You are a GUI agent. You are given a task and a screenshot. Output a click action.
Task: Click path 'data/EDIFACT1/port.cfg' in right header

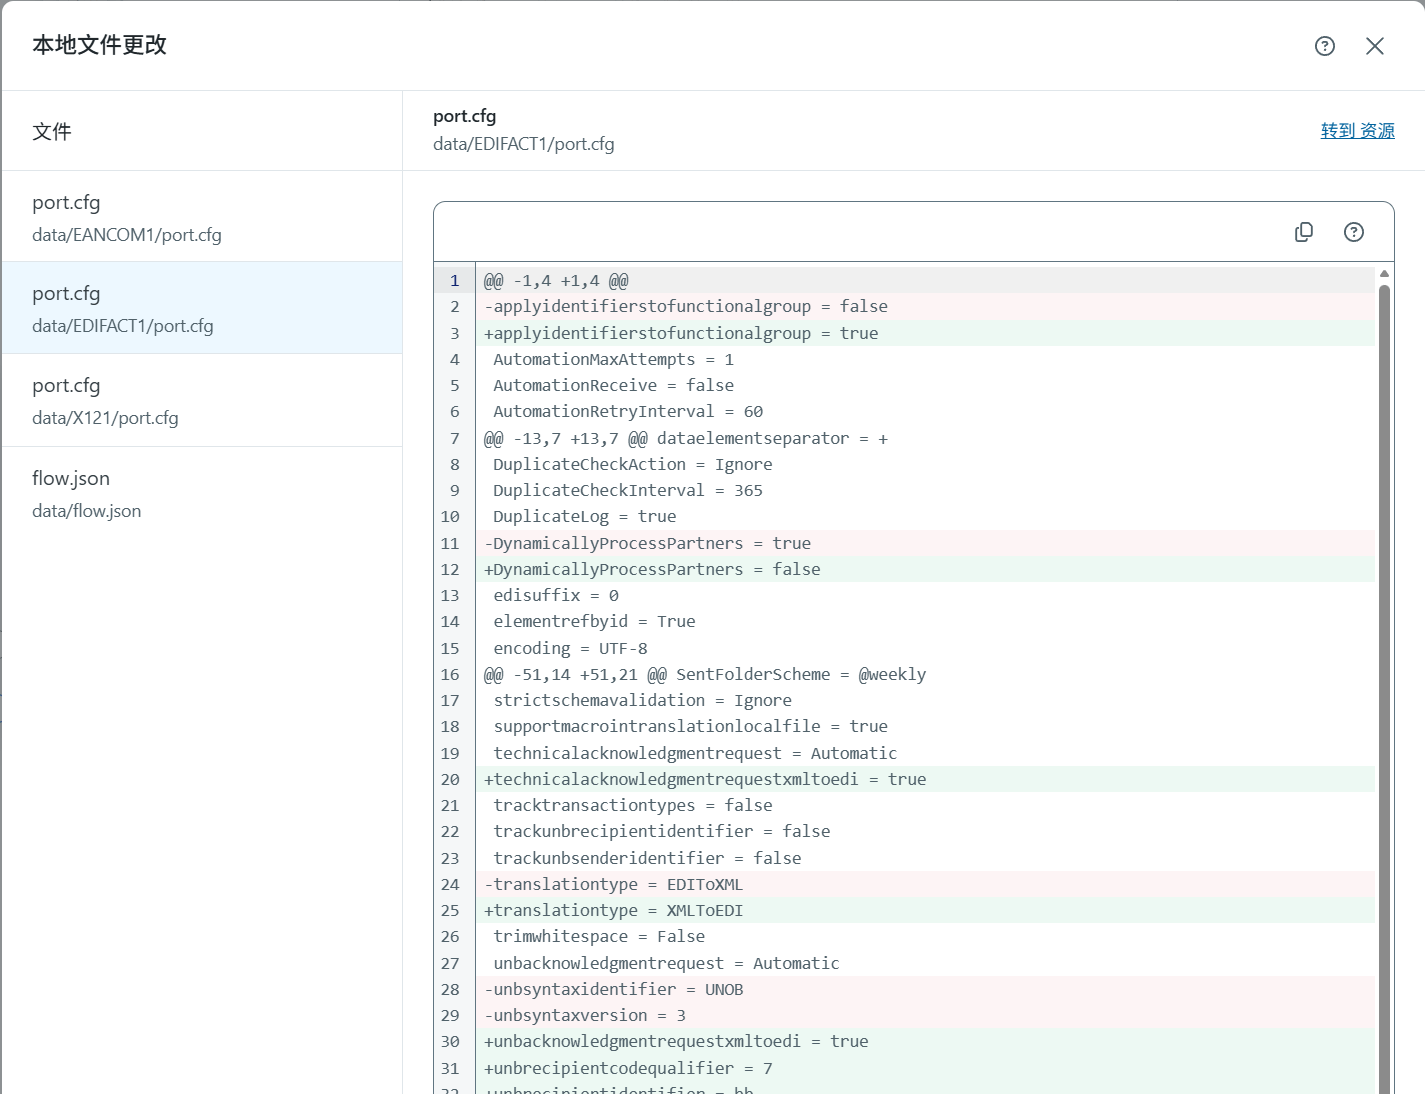click(524, 144)
